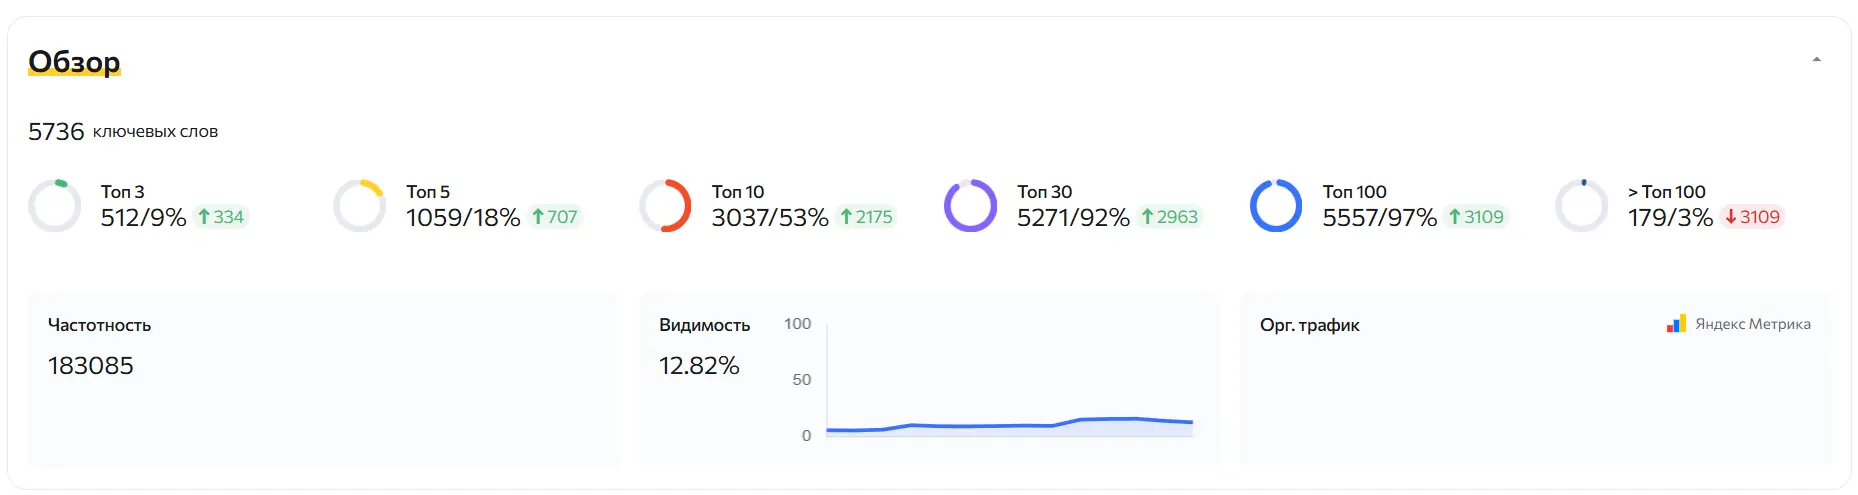The width and height of the screenshot is (1858, 495).
Task: Collapse the Обзор overview panel
Action: pos(1816,60)
